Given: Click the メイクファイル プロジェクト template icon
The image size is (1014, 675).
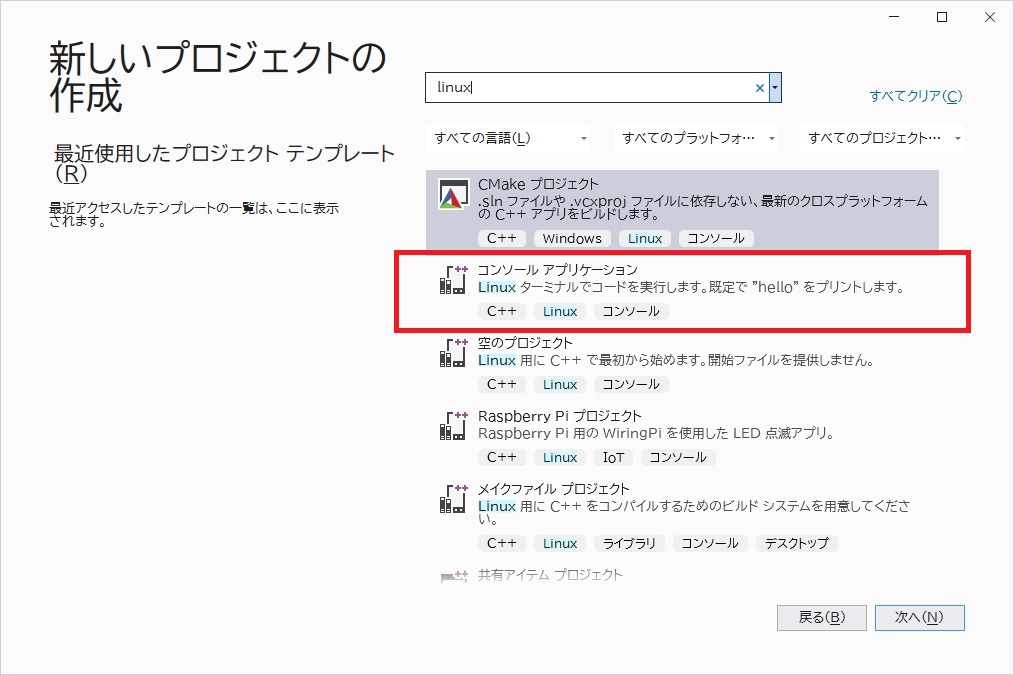Looking at the screenshot, I should 453,498.
